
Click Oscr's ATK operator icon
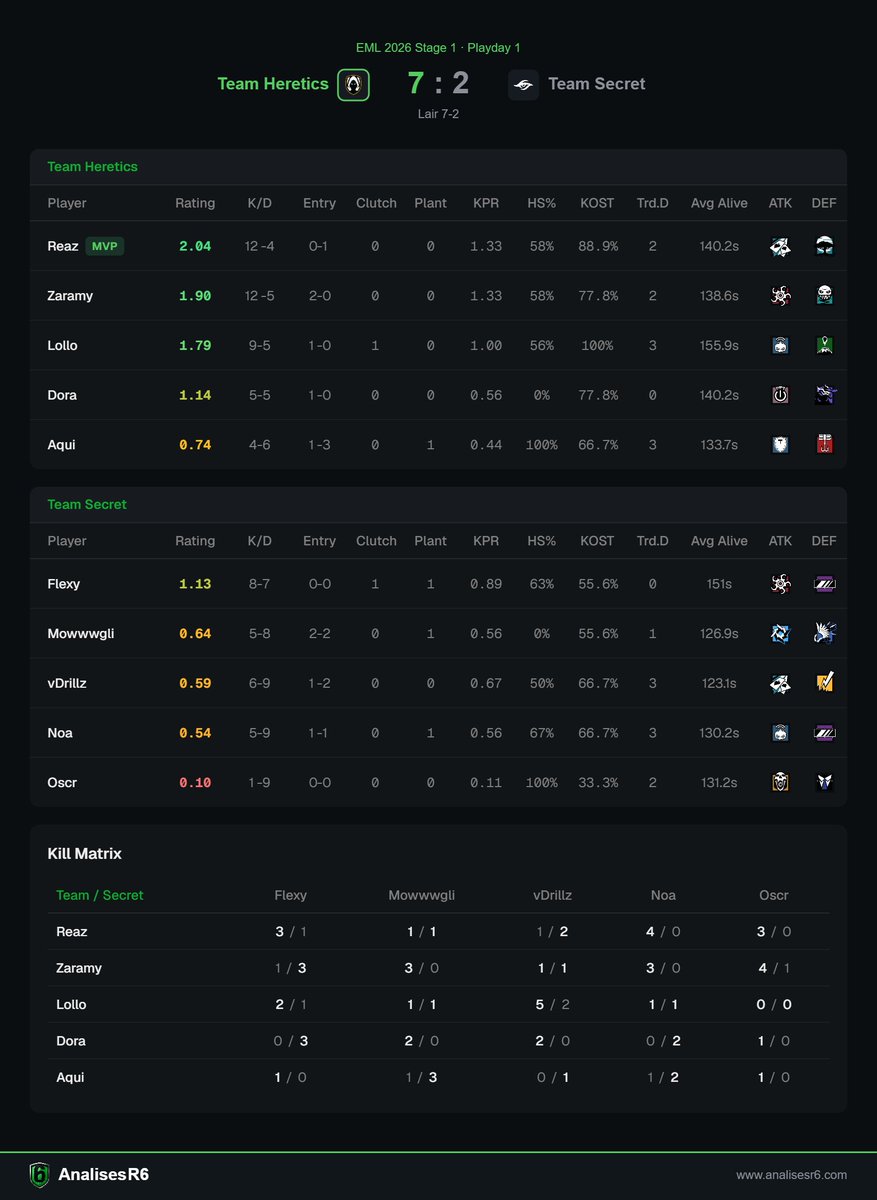(780, 782)
